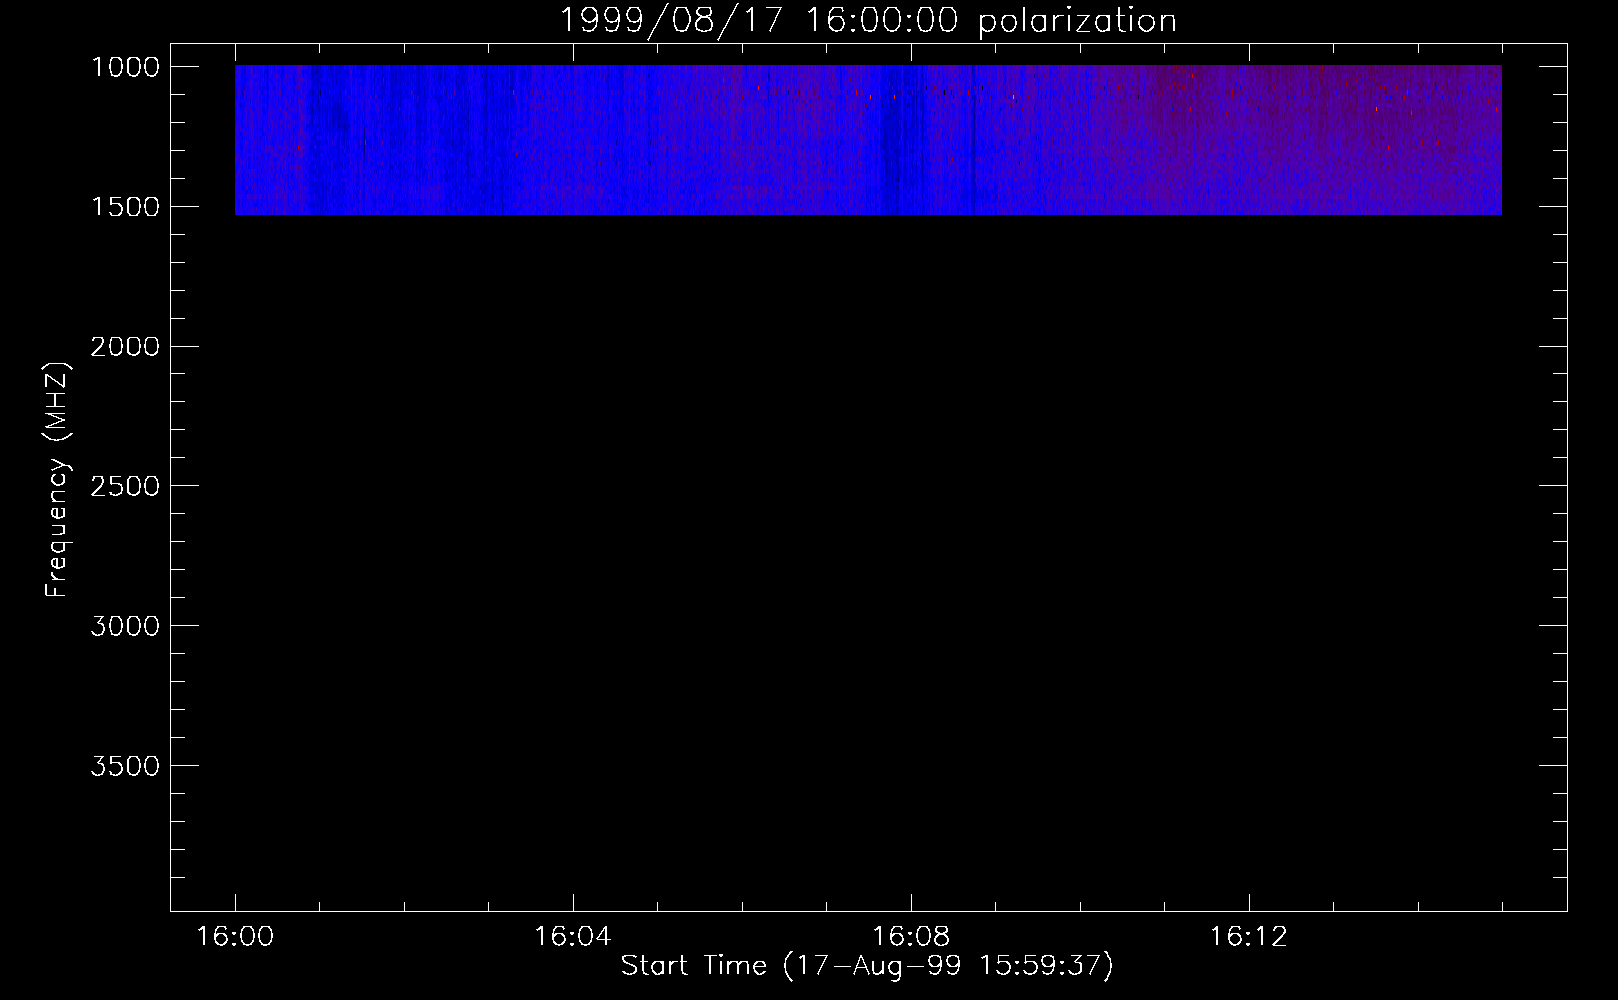Click the '3500' frequency axis label

125,767
